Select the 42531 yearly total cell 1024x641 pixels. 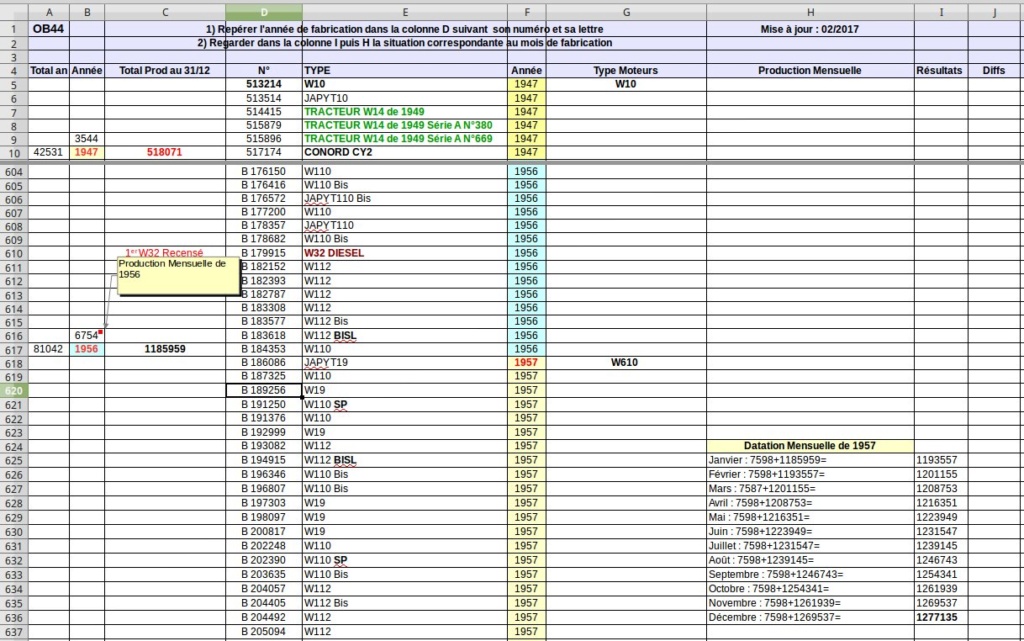point(49,152)
